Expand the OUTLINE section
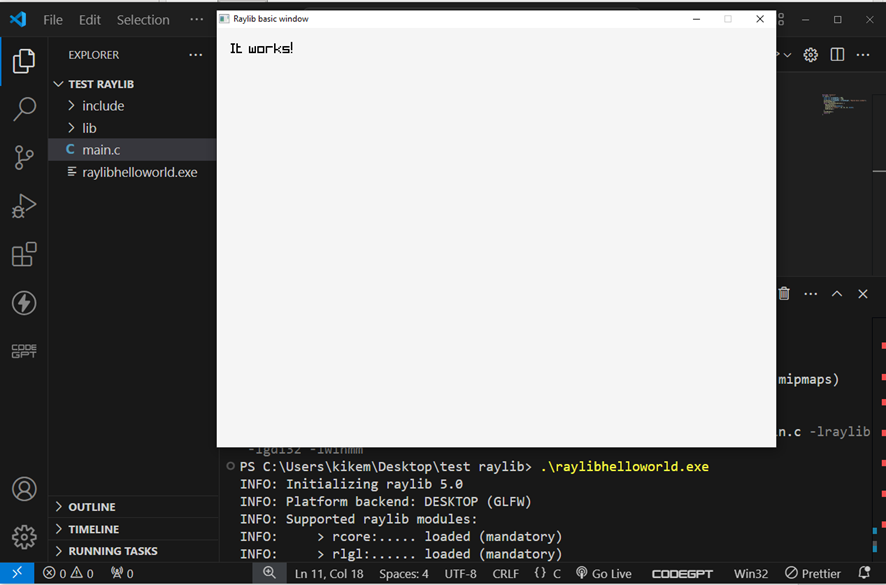Screen dimensions: 886x585 [x=91, y=507]
